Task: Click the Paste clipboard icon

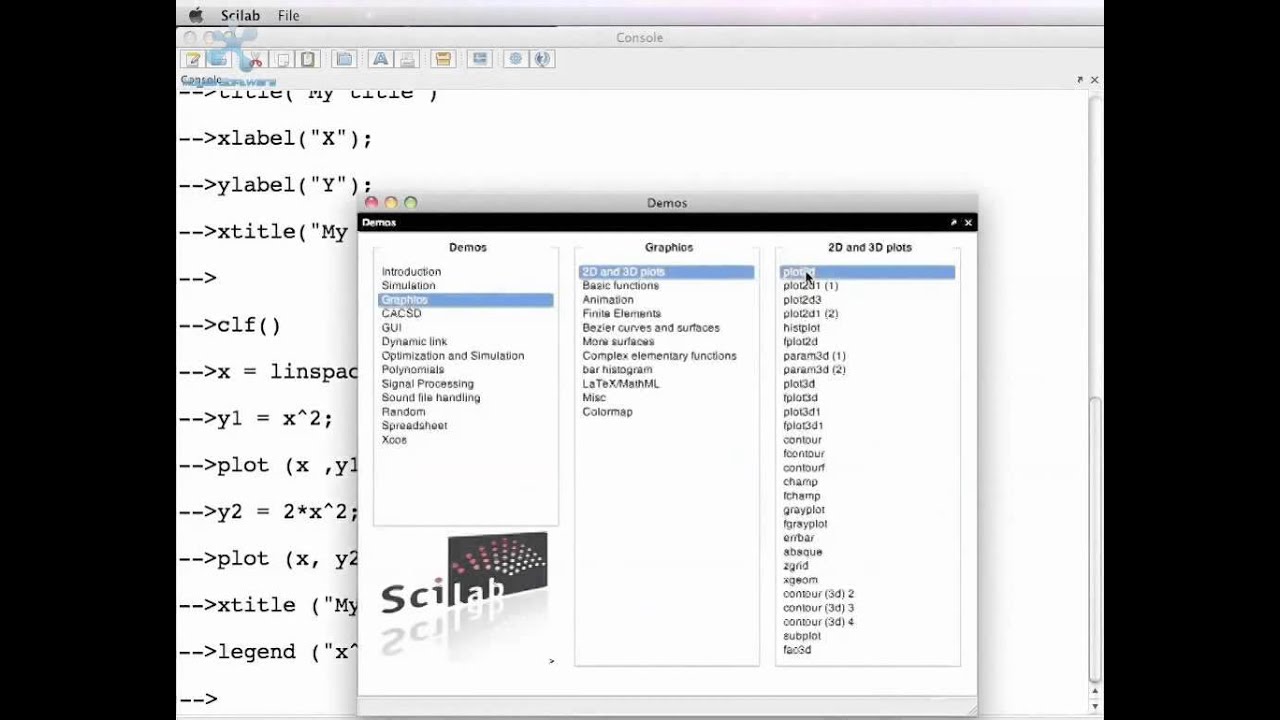Action: 308,59
